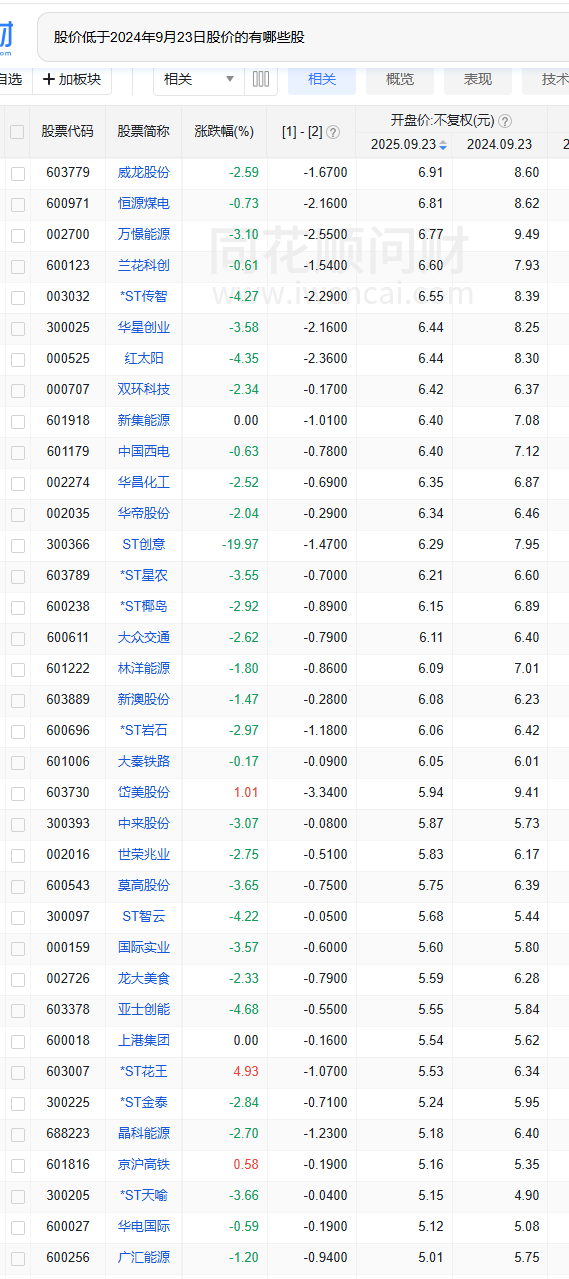This screenshot has width=569, height=1279.
Task: Check the box for 威龙股份 row
Action: click(18, 173)
